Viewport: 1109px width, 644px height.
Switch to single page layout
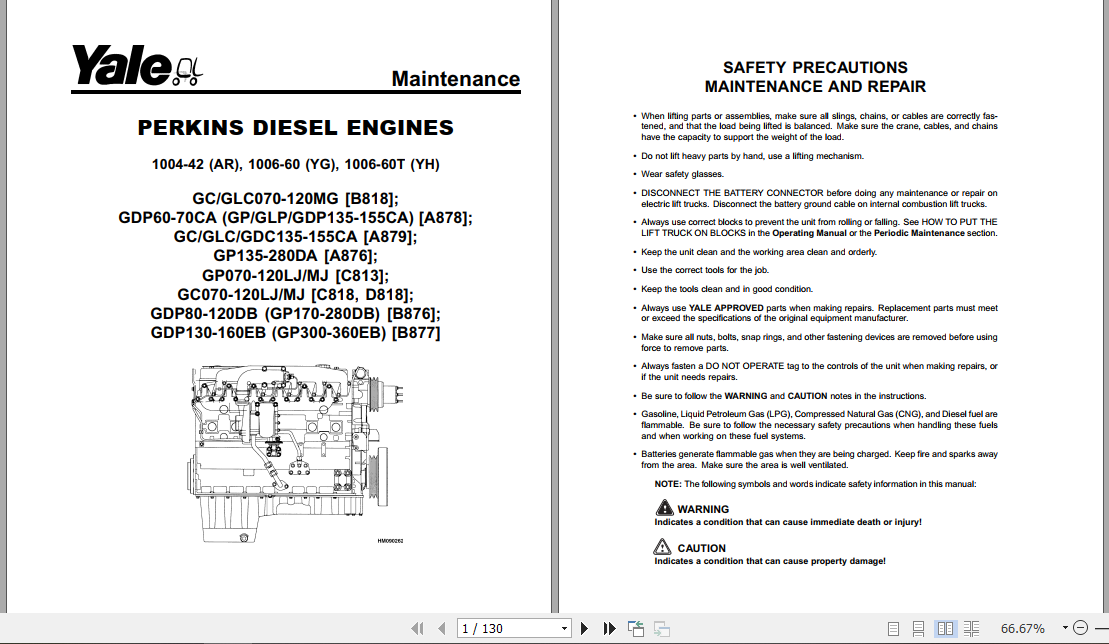click(893, 628)
